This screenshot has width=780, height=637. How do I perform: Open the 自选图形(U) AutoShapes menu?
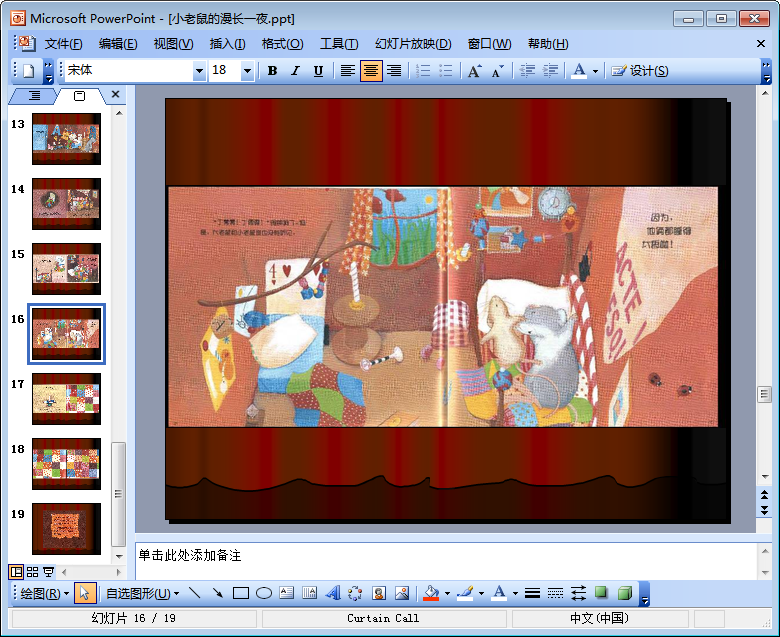142,593
